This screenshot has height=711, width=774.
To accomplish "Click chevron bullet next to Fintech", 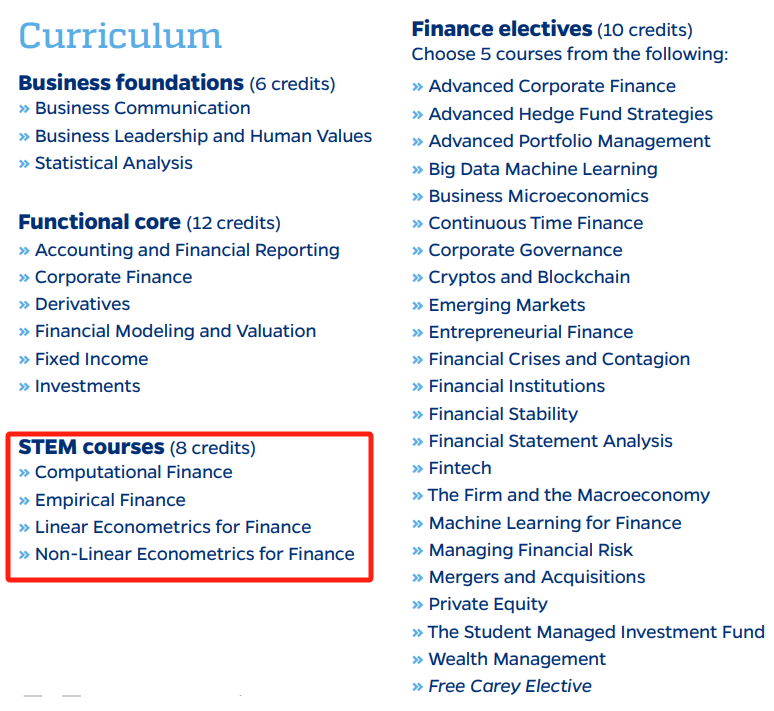I will click(418, 469).
